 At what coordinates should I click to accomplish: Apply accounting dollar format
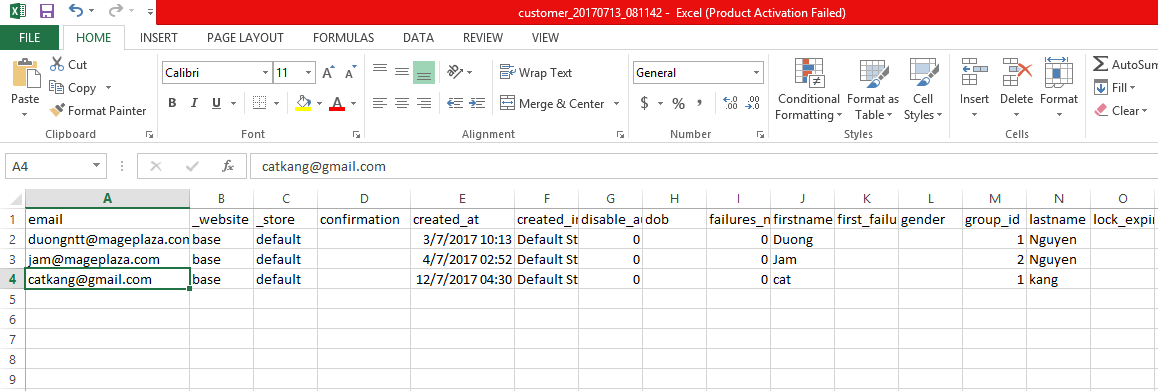[644, 103]
